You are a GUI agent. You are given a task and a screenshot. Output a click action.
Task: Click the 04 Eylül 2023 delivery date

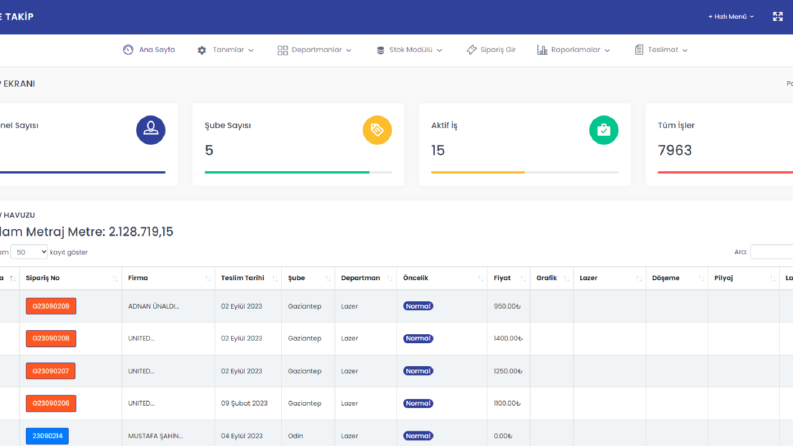click(x=242, y=435)
